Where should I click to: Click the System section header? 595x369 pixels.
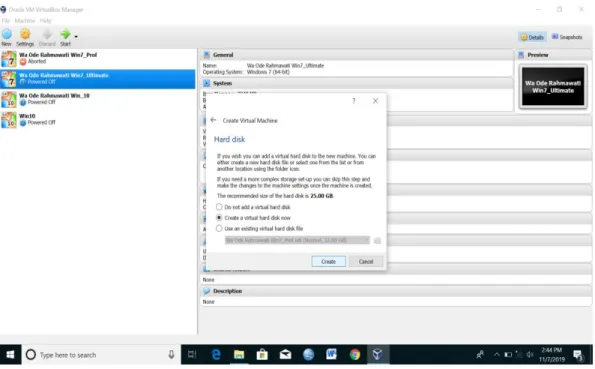point(357,83)
